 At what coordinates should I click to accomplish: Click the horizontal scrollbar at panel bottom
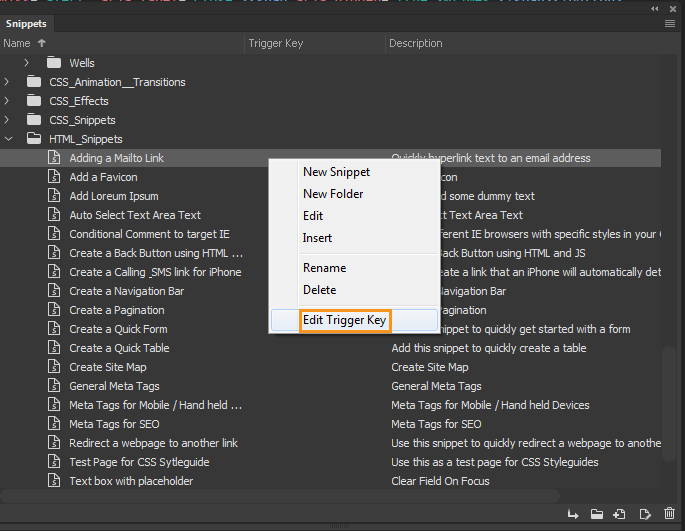[280, 496]
